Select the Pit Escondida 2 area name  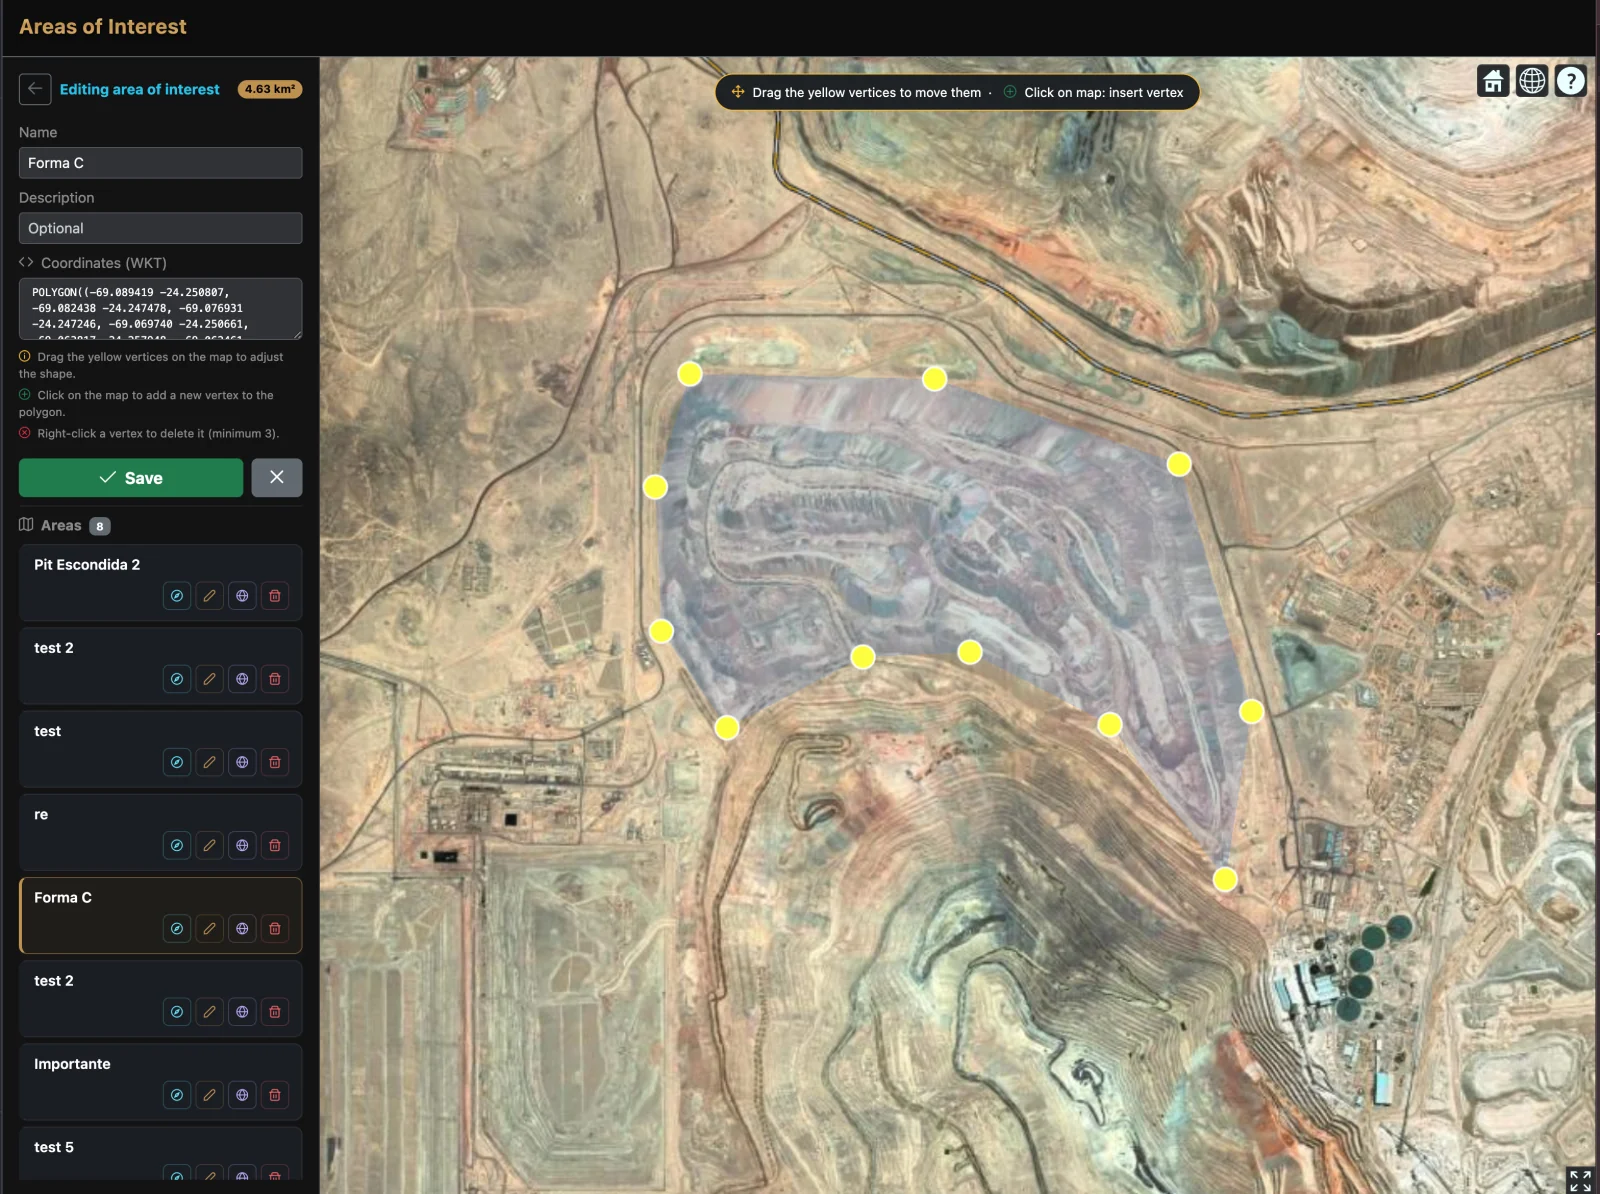(x=87, y=565)
